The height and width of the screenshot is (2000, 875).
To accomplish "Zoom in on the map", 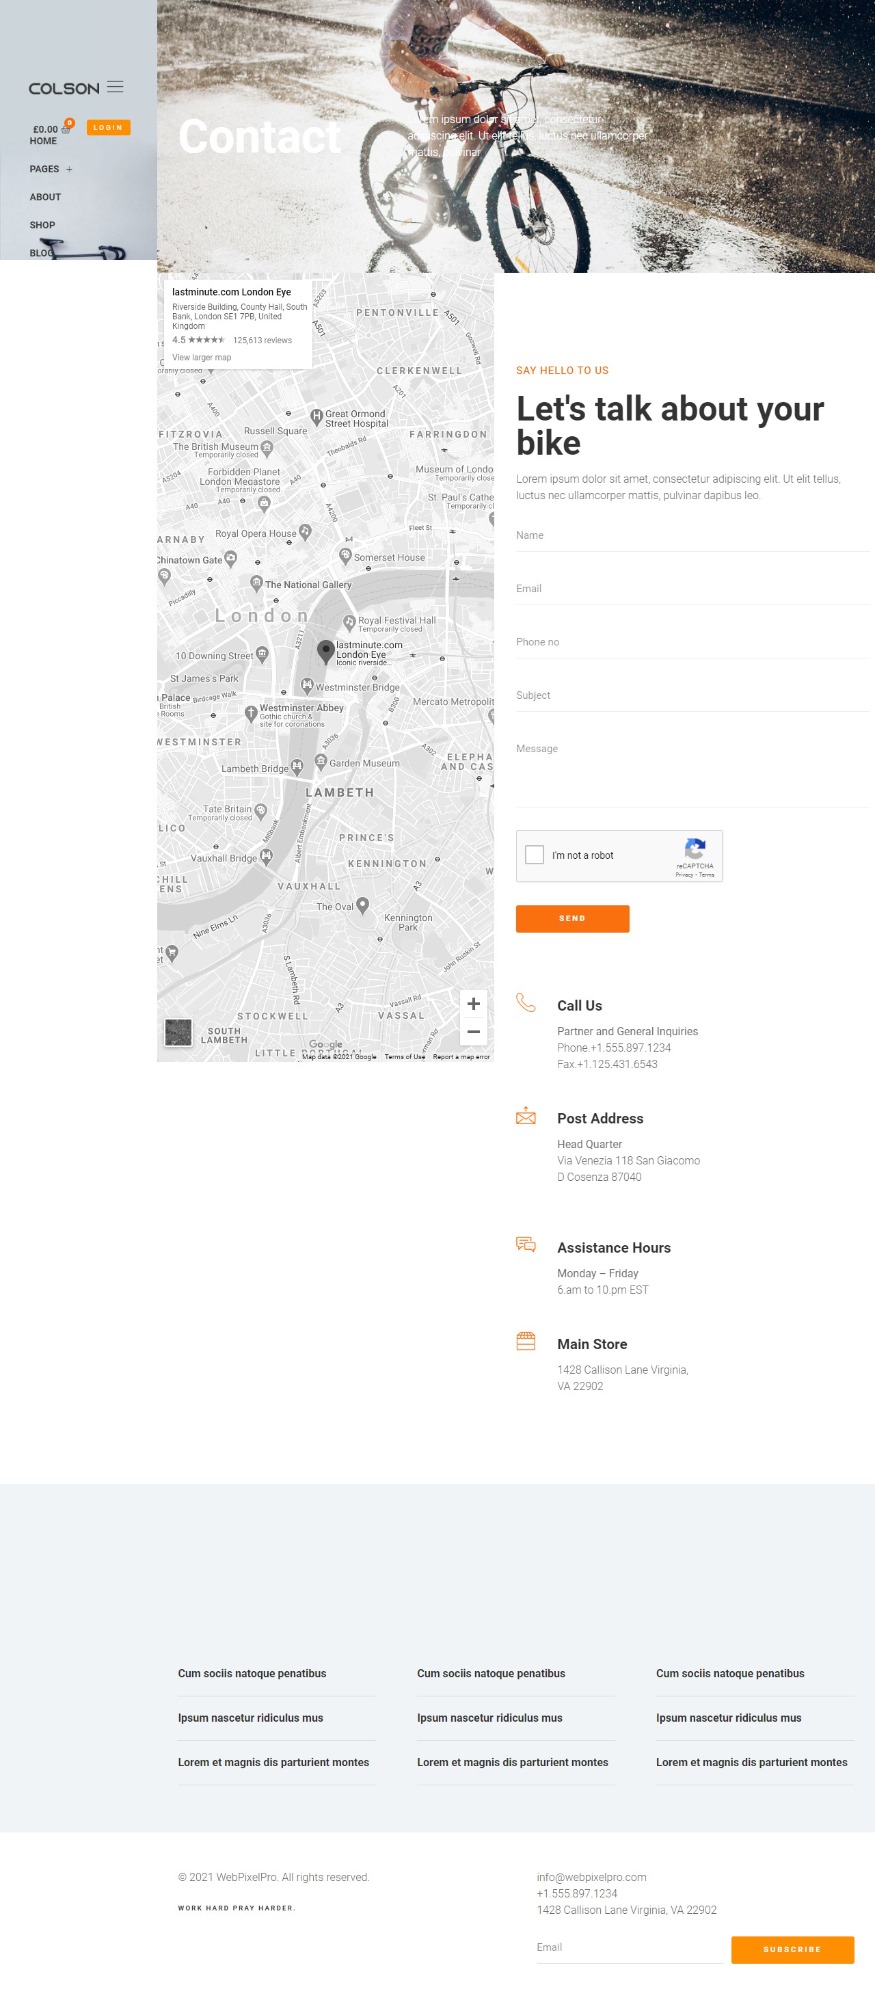I will 474,1004.
